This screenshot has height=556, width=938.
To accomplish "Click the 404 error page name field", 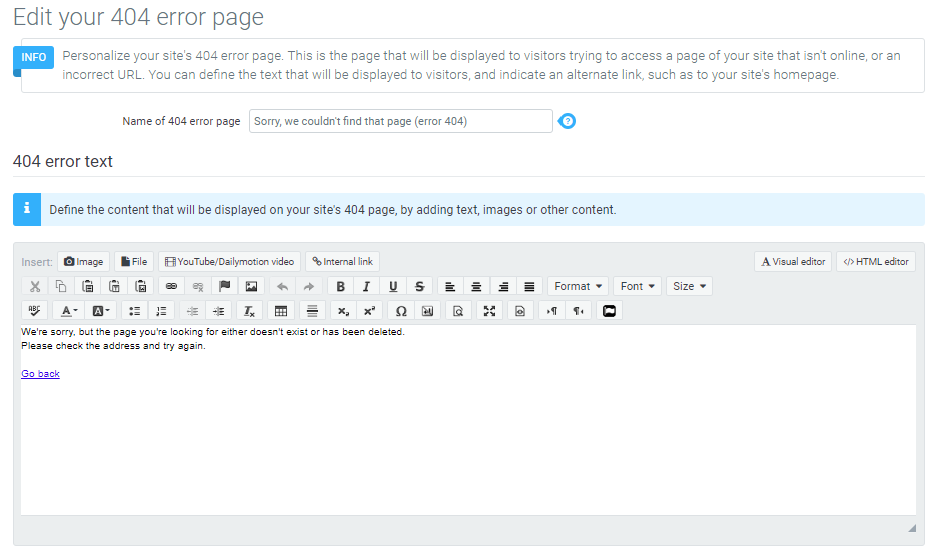I will (x=400, y=121).
